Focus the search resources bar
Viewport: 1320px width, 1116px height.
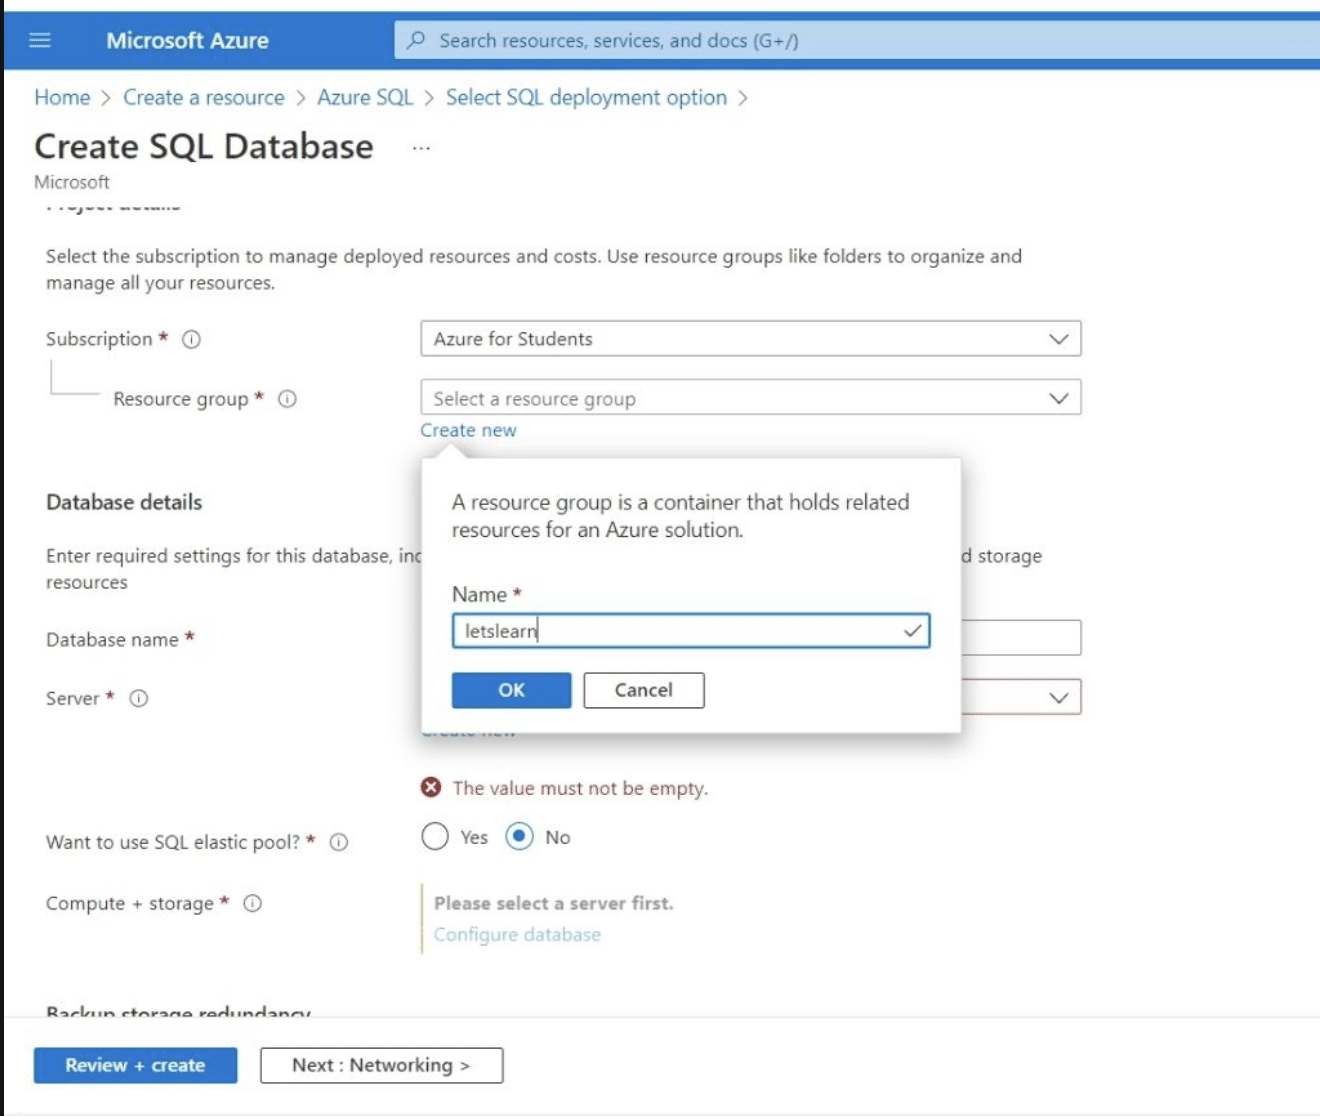(x=857, y=40)
